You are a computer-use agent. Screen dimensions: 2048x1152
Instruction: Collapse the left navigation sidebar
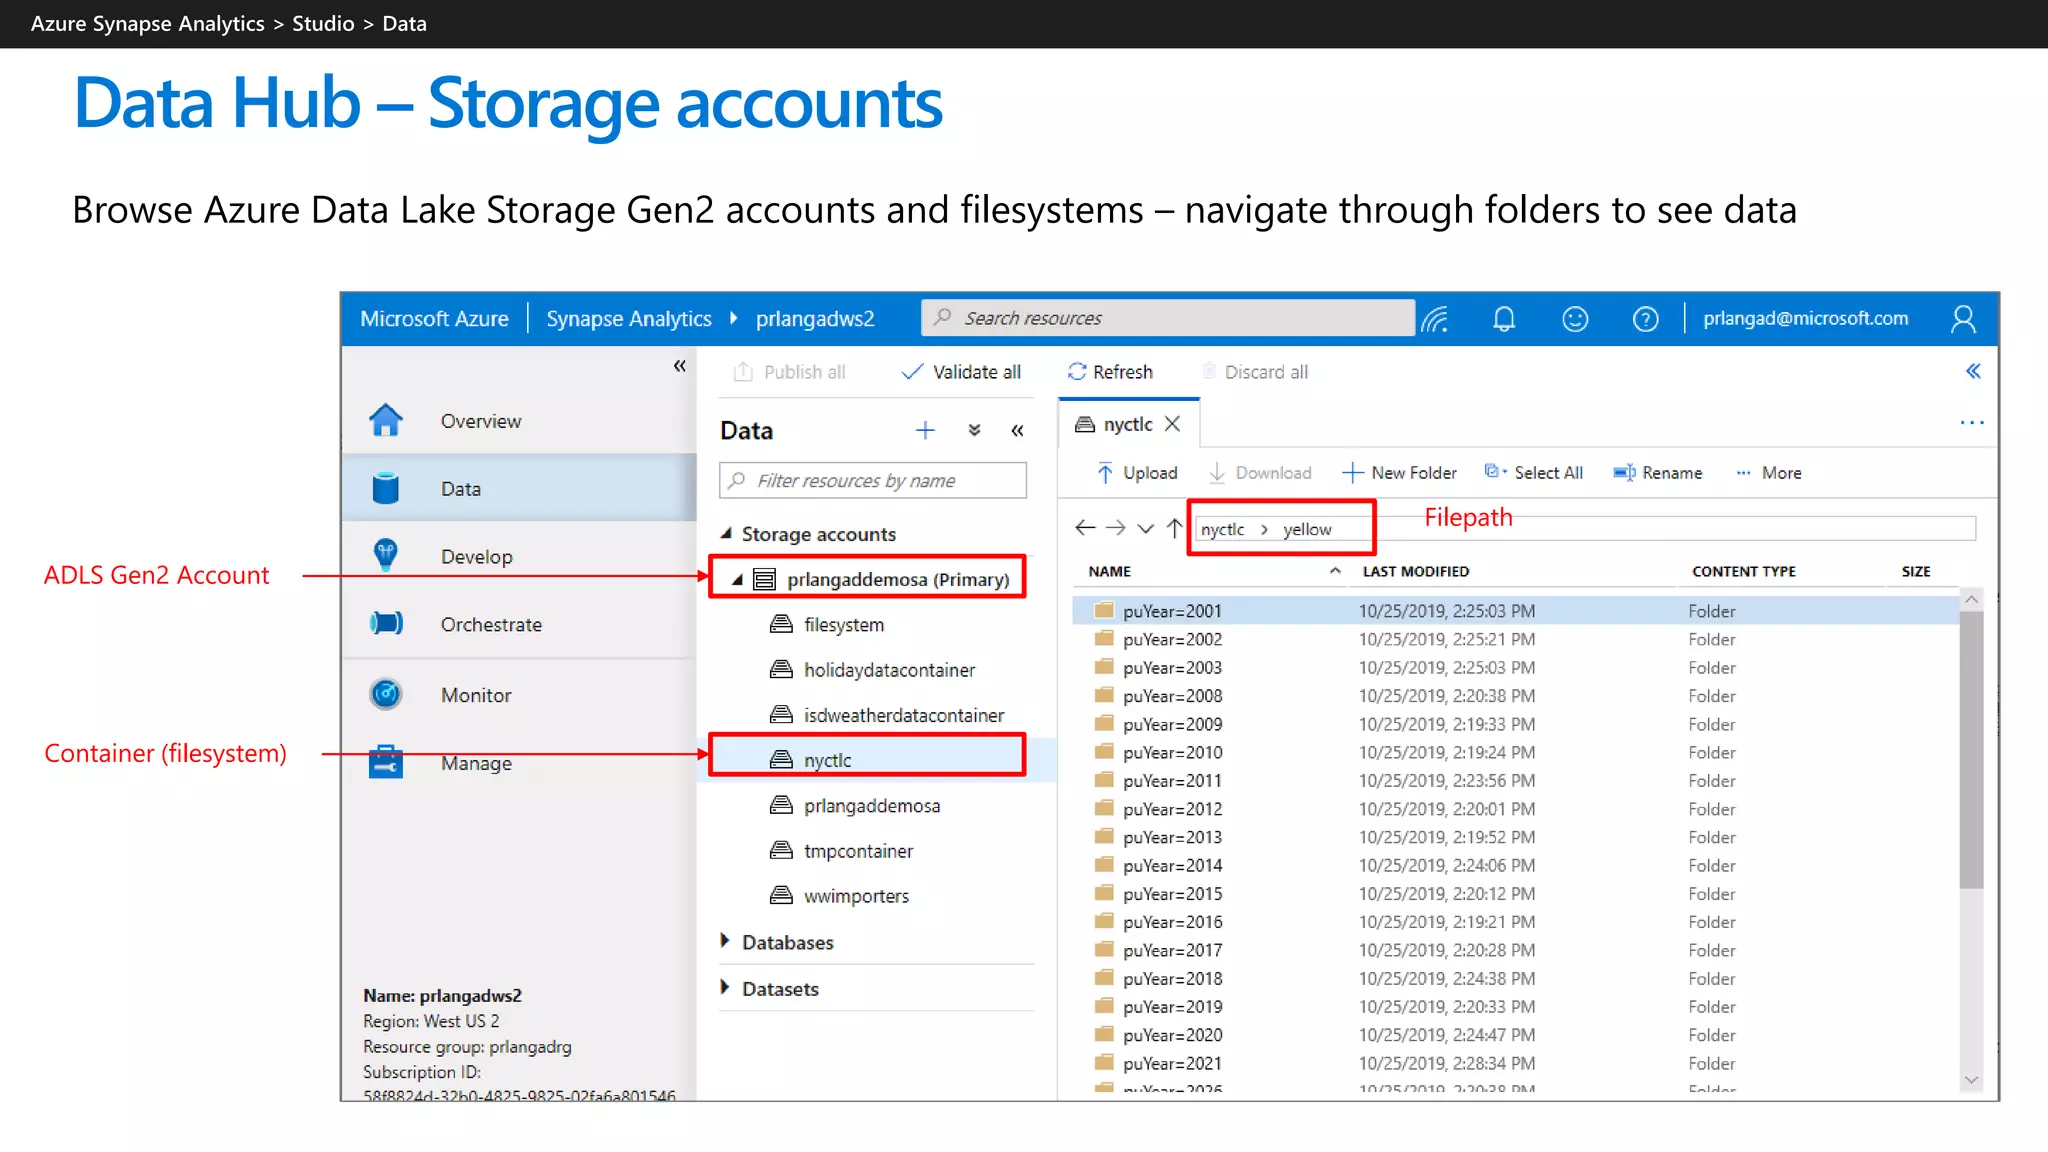[x=680, y=366]
